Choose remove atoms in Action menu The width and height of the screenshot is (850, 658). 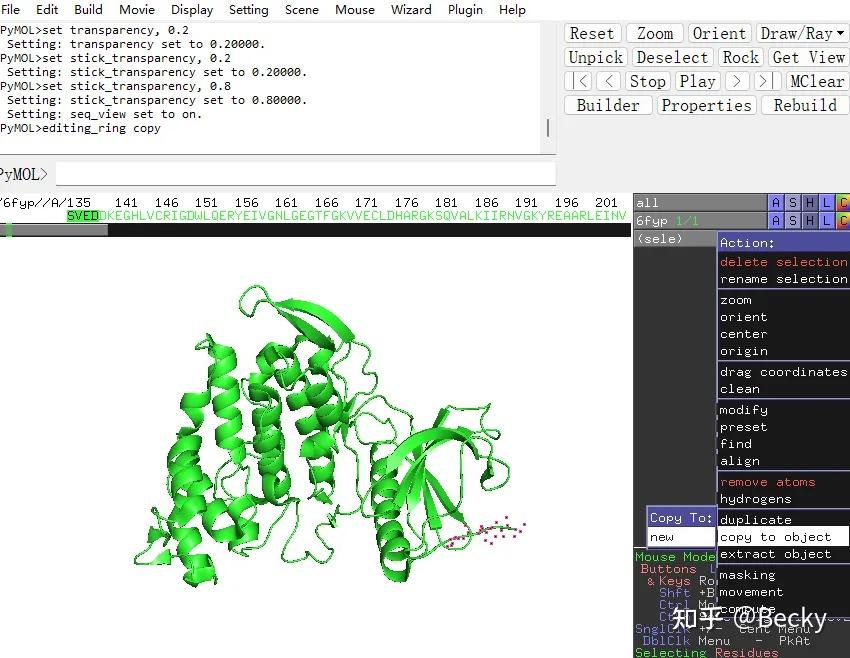(783, 482)
